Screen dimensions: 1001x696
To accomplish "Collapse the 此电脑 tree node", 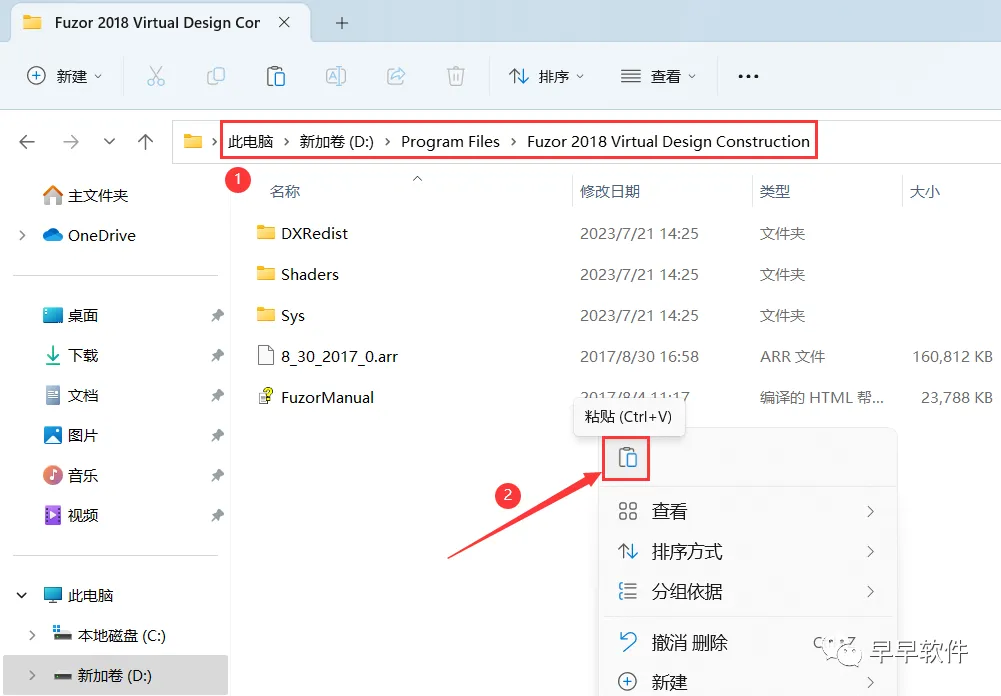I will point(22,595).
